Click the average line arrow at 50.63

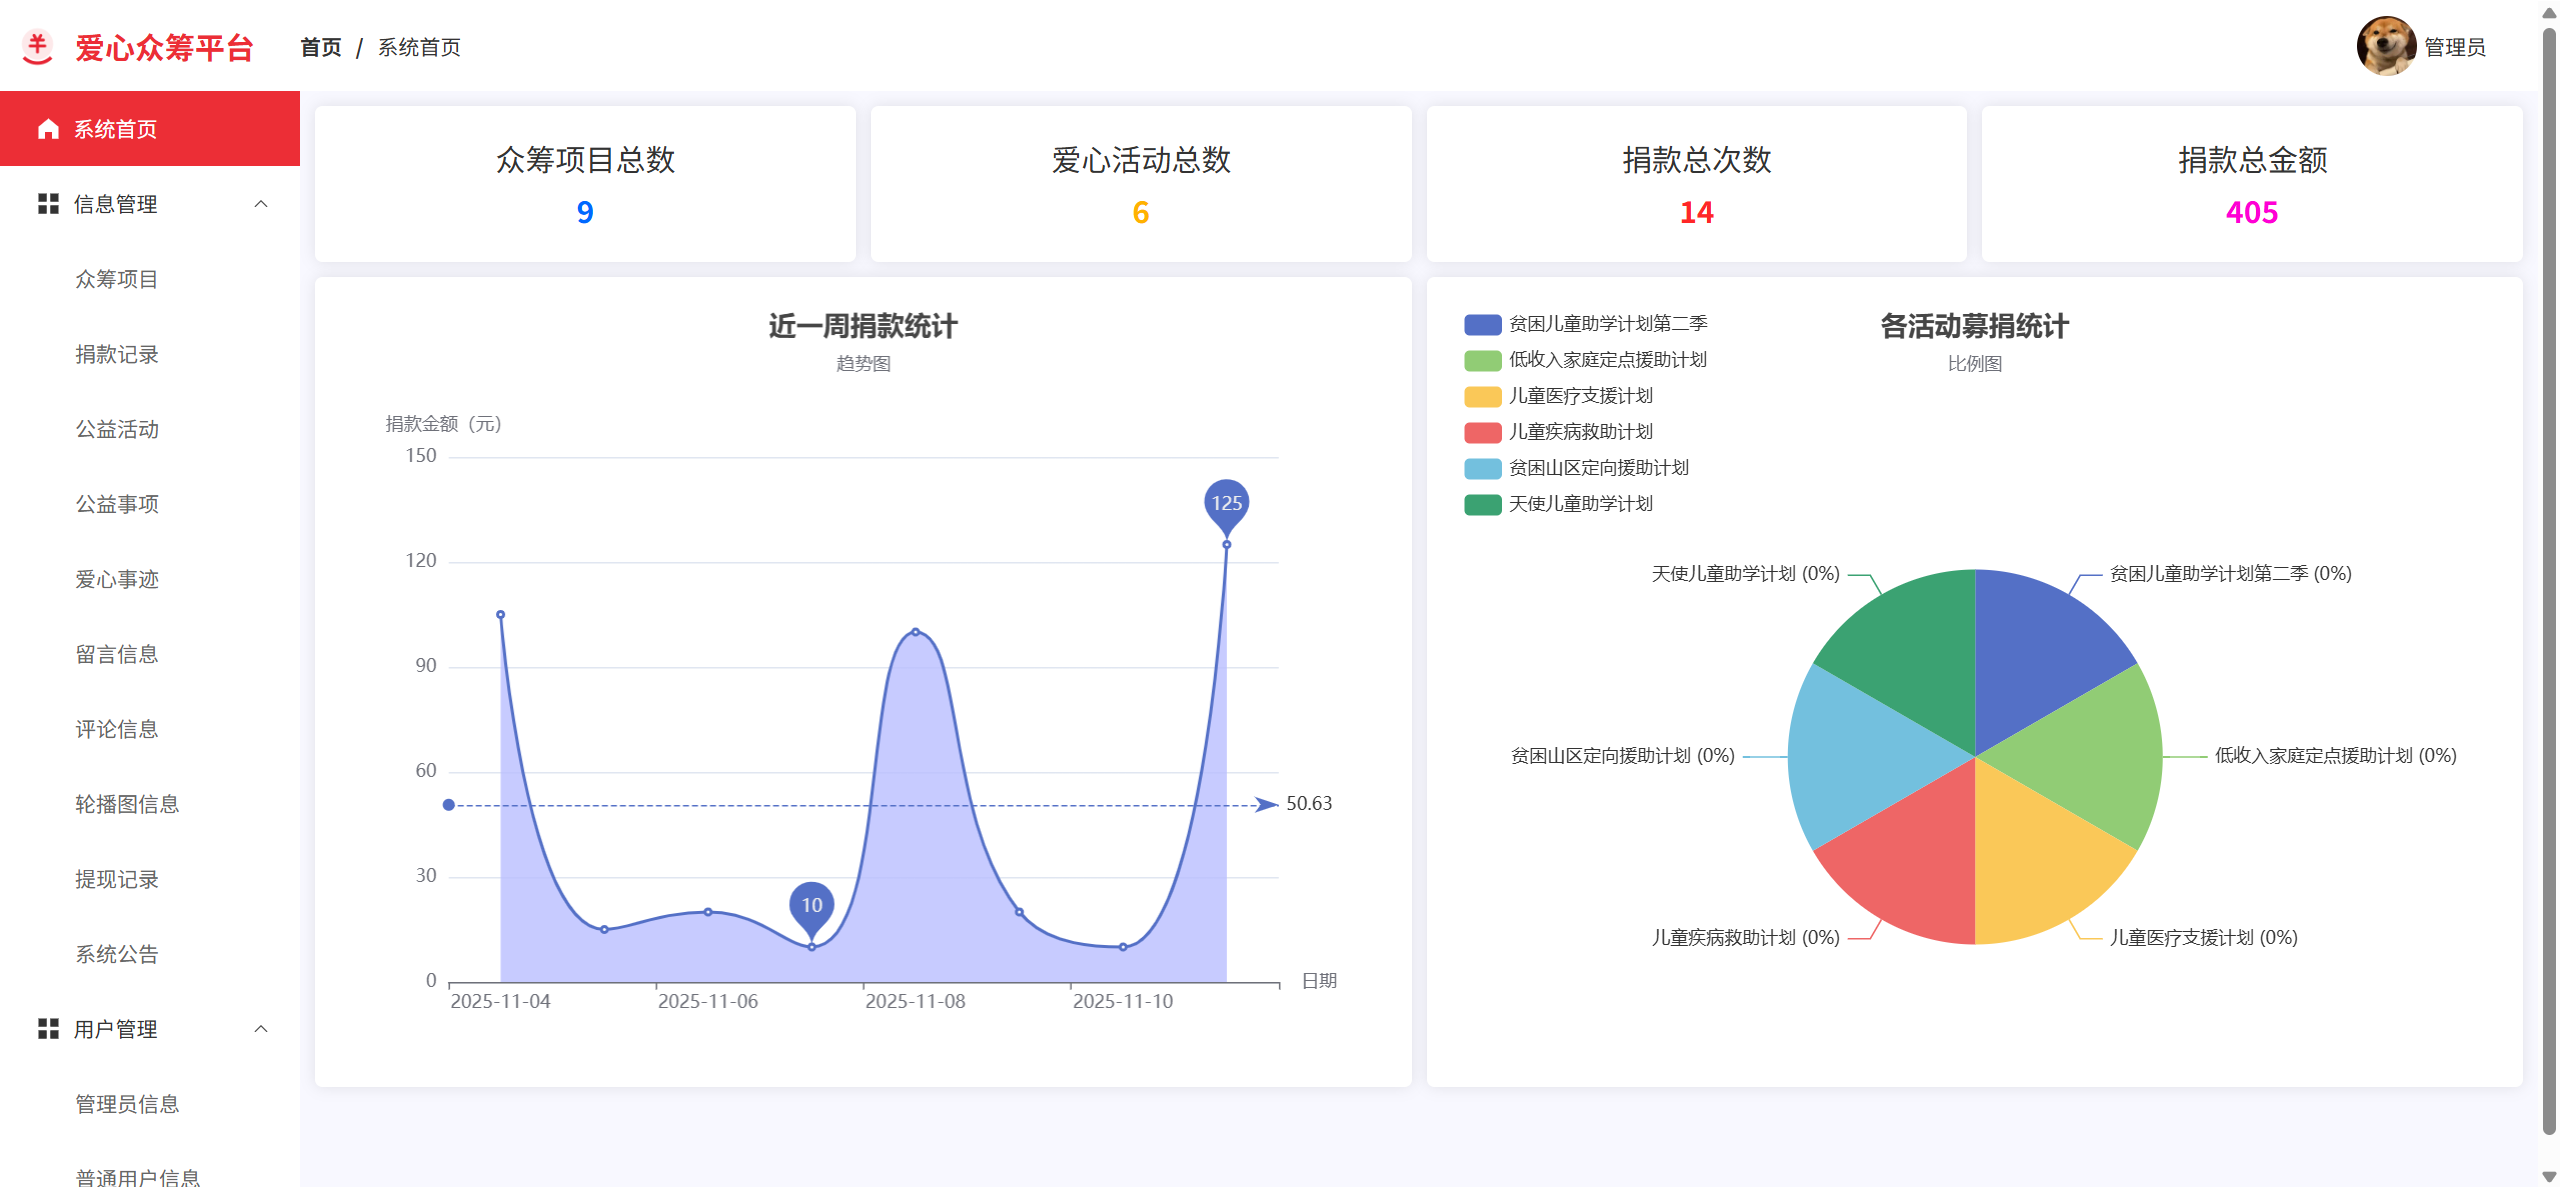[x=1266, y=805]
